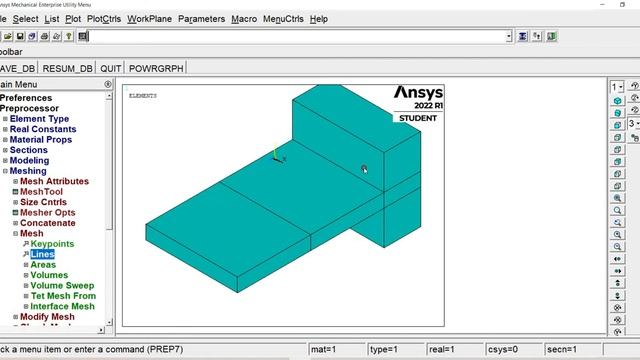Click inside the command input field
The image size is (640, 360).
(297, 36)
